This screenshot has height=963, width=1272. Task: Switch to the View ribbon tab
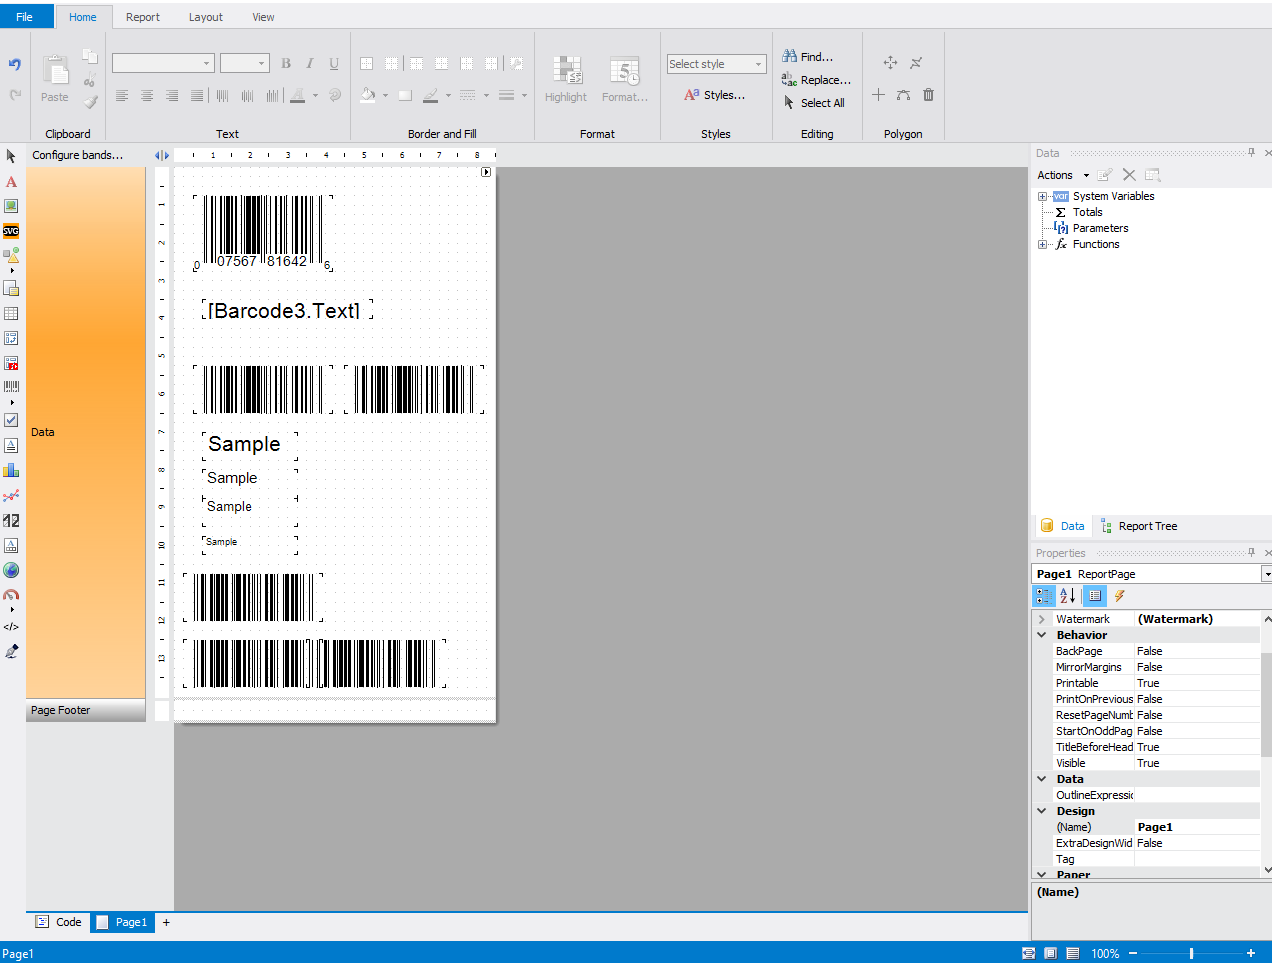pyautogui.click(x=263, y=17)
